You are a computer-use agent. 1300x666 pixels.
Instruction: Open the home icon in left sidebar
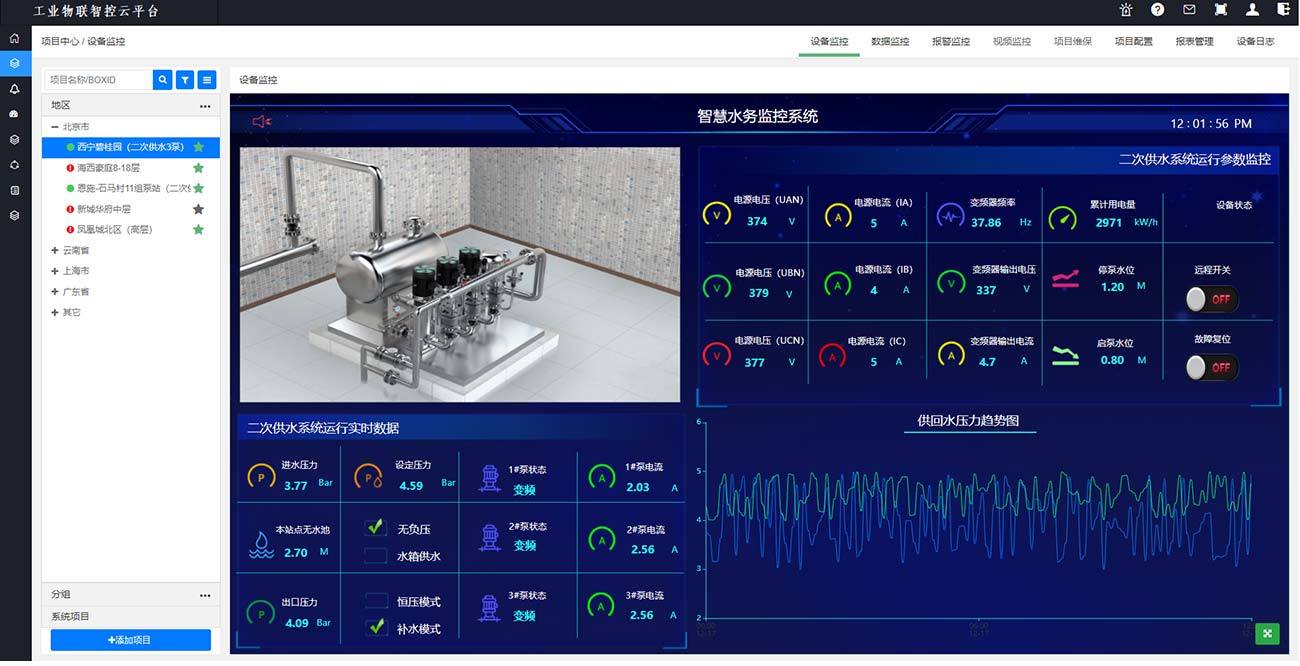tap(14, 38)
